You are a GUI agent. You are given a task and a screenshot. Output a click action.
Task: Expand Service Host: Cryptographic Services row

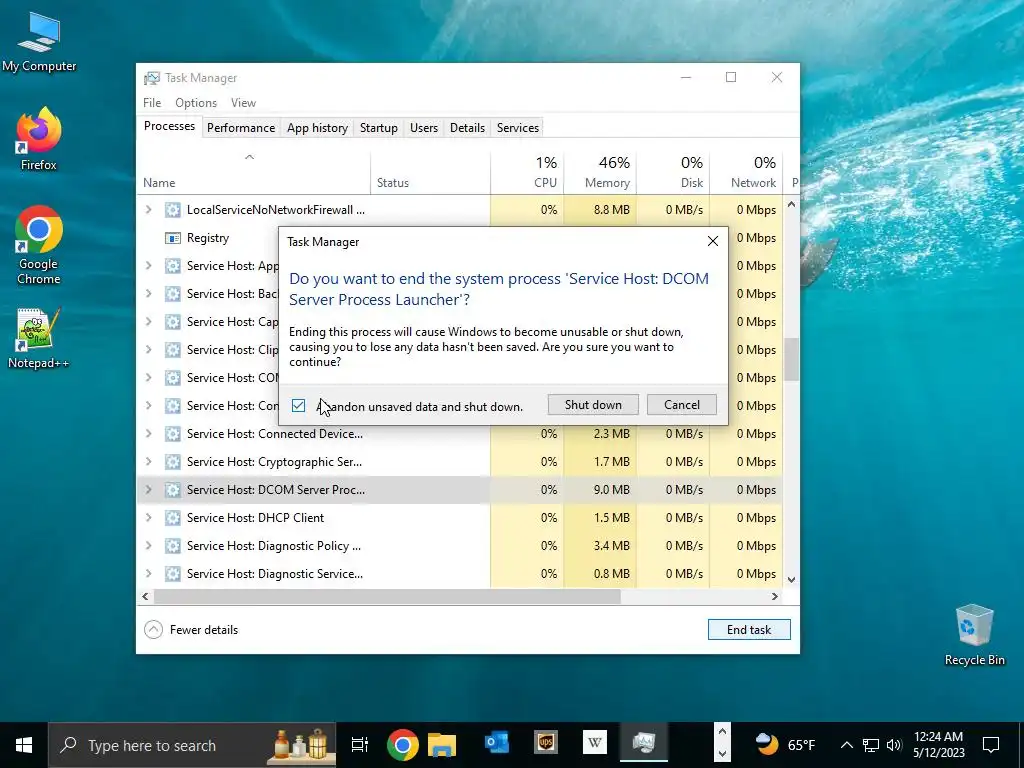(x=149, y=462)
